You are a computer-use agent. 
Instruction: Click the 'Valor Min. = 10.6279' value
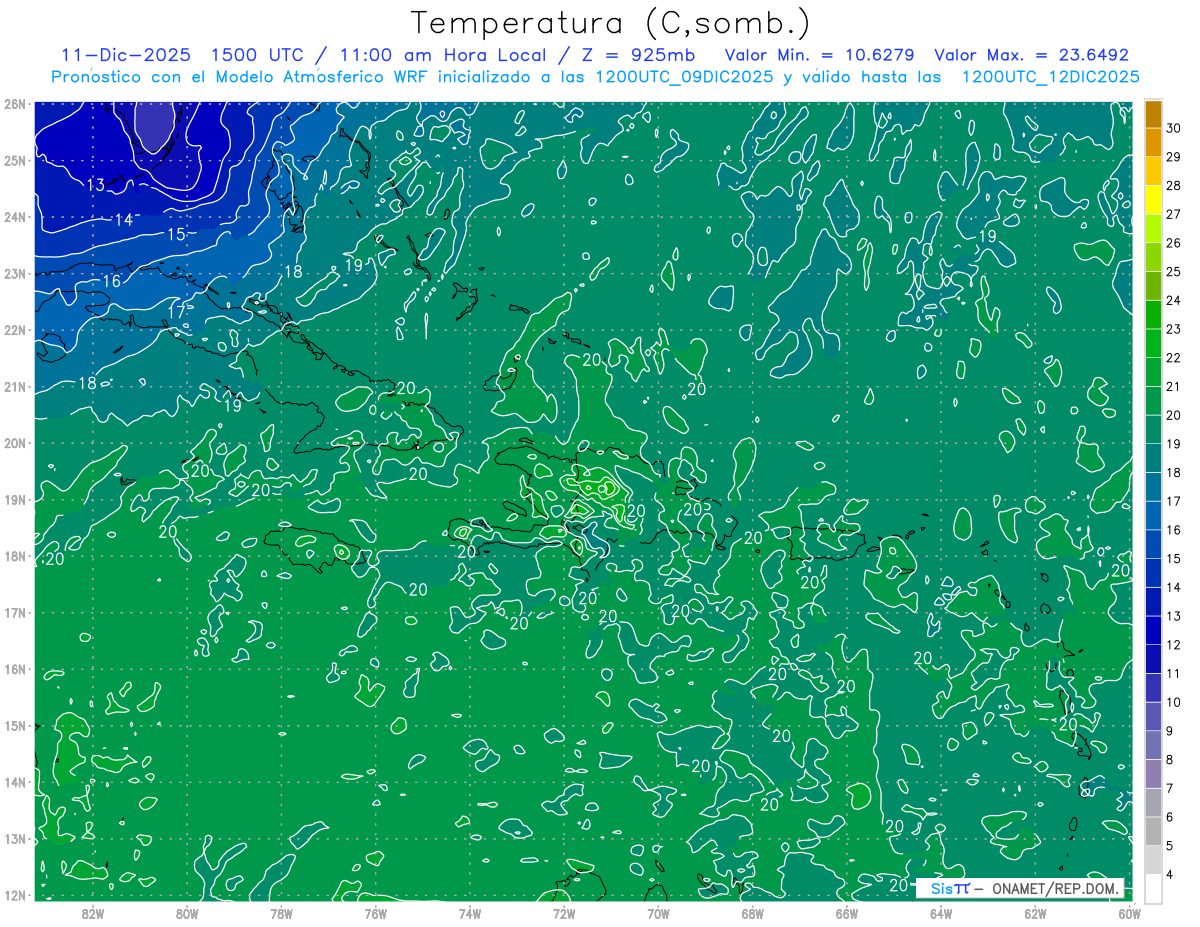[821, 55]
